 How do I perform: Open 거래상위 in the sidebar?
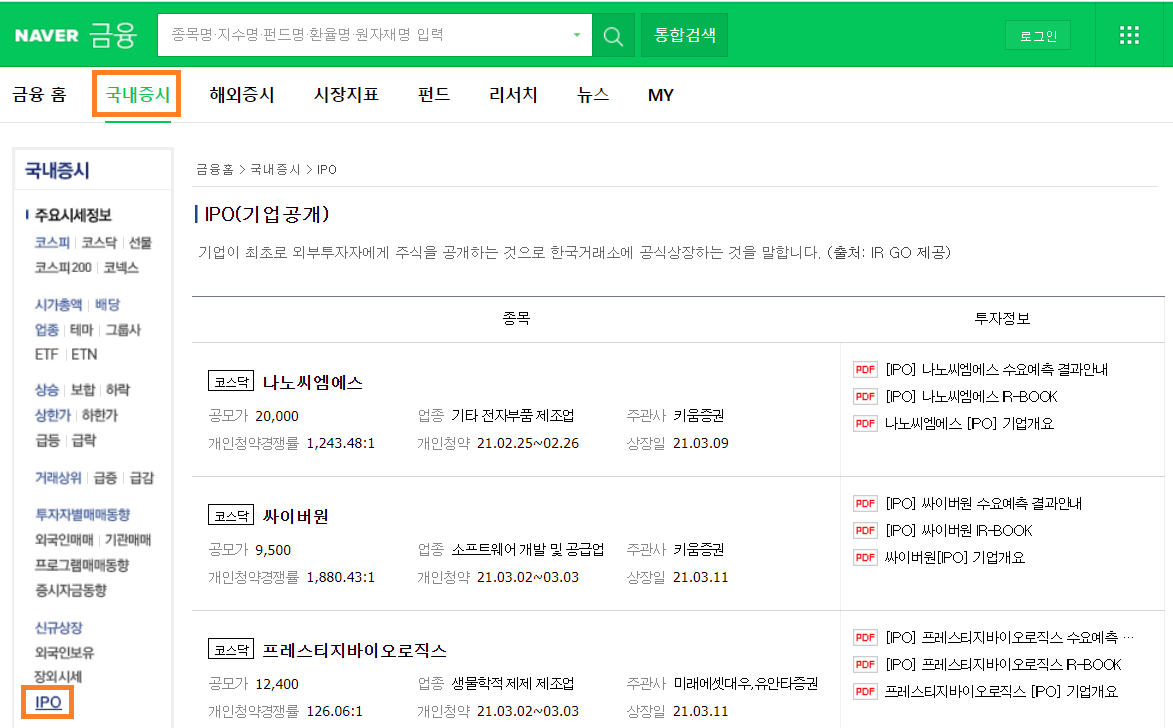pos(58,477)
